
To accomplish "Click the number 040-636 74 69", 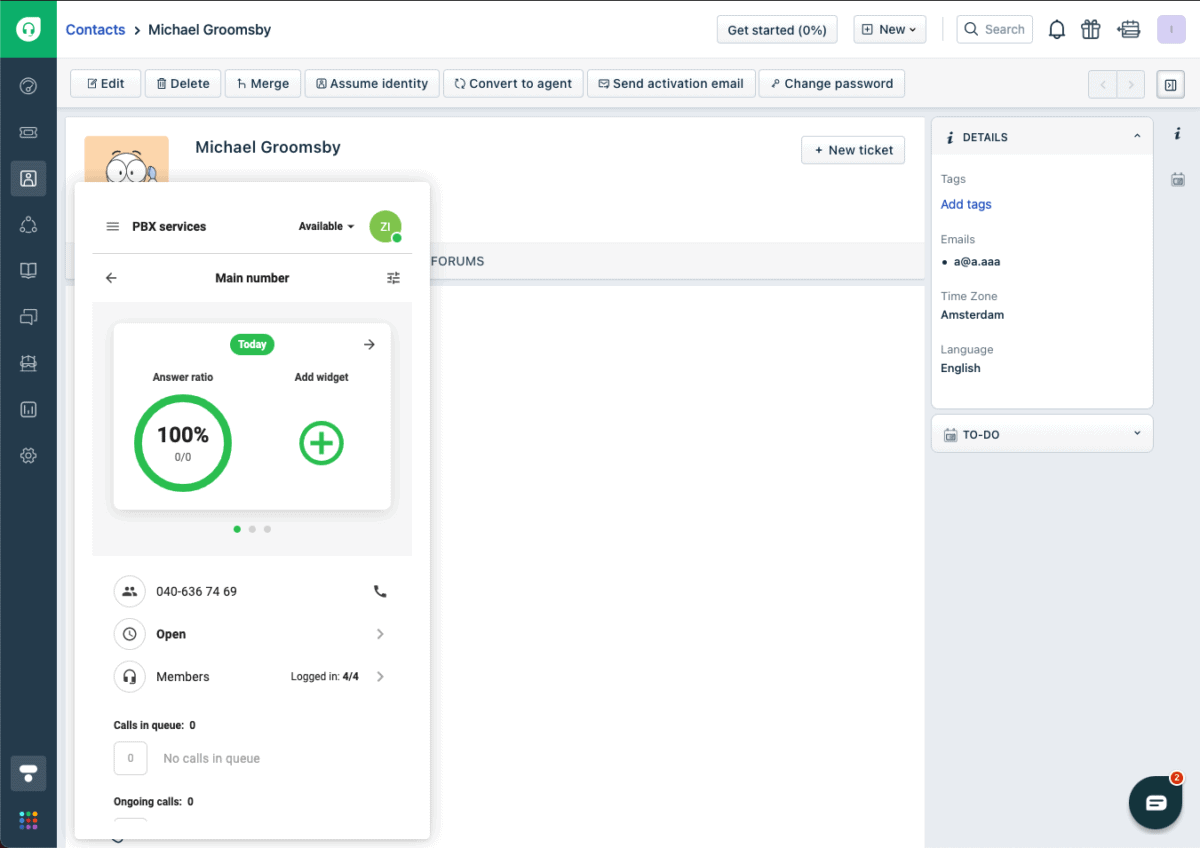I will tap(197, 591).
